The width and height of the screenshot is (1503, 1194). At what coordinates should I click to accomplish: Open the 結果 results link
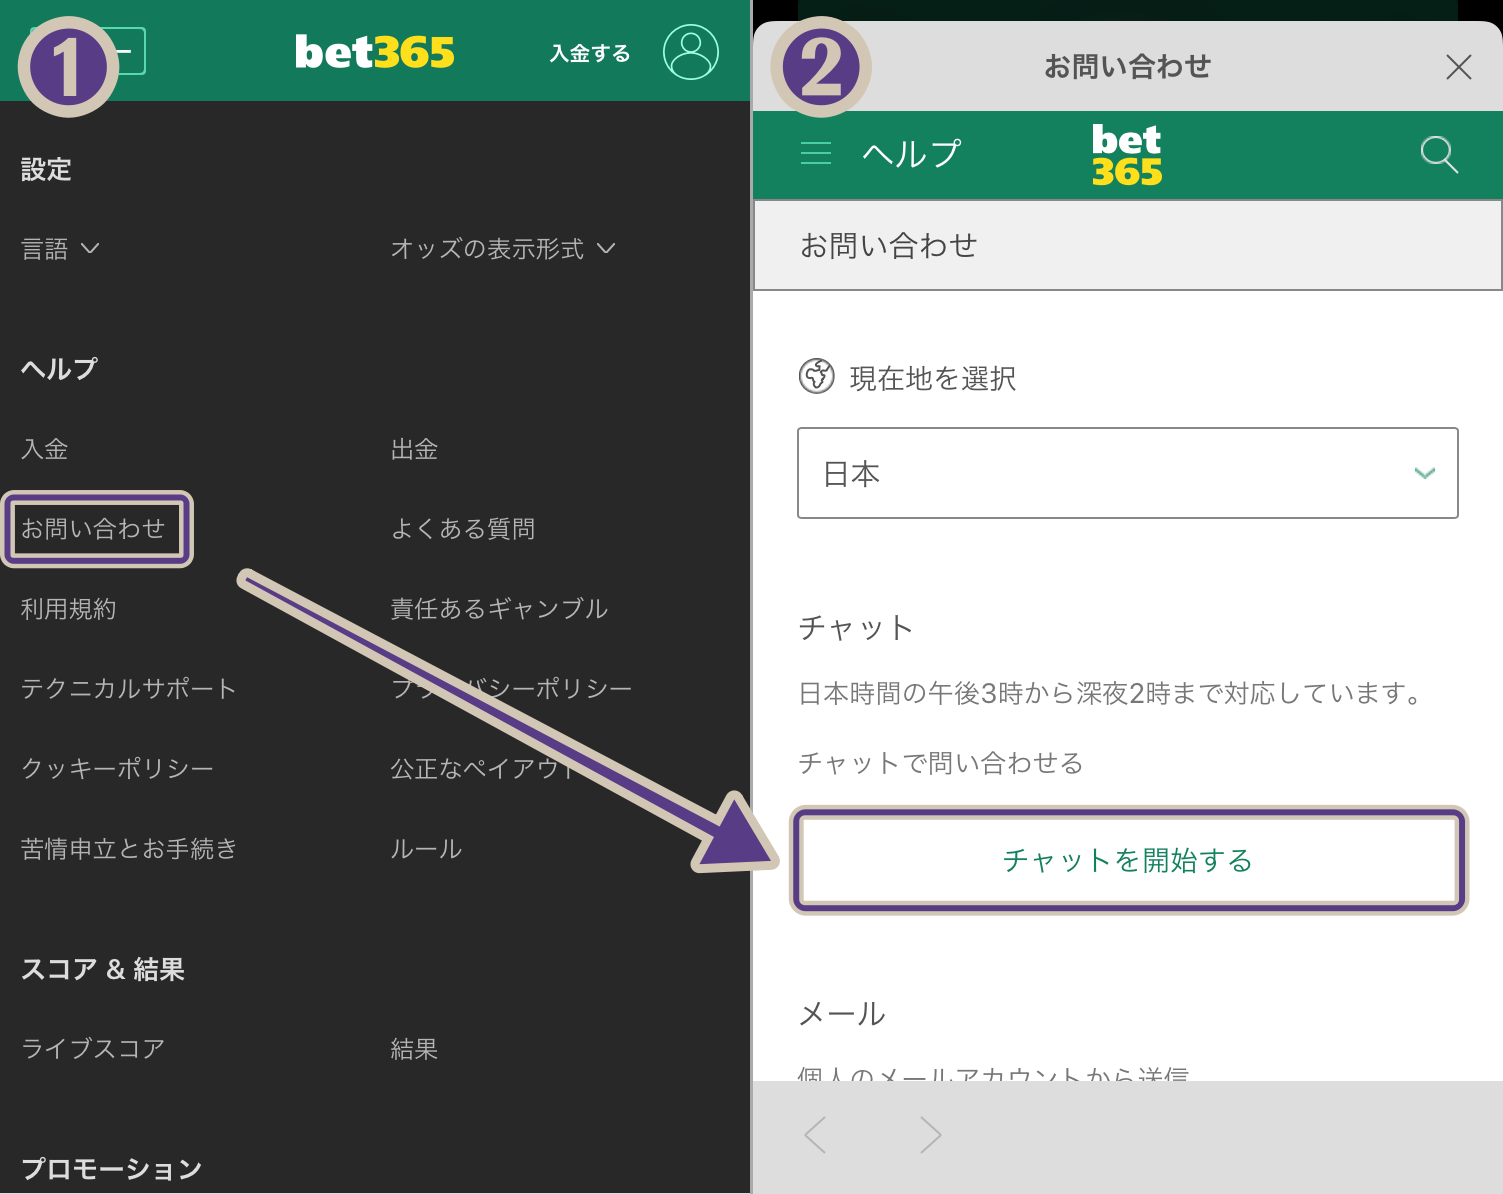pos(414,1048)
